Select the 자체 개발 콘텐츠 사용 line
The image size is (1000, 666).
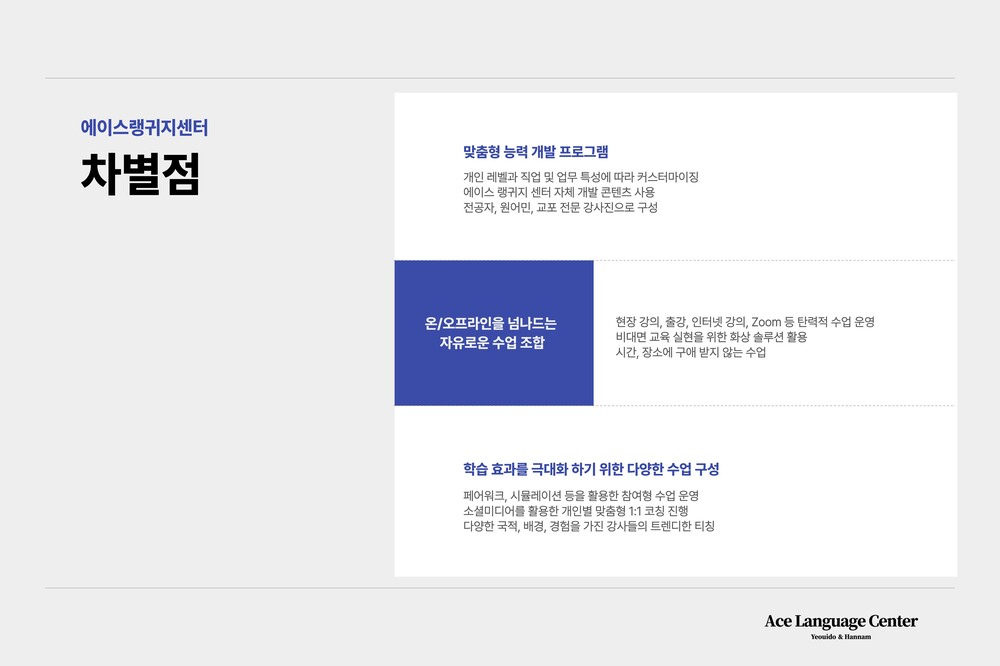(559, 192)
